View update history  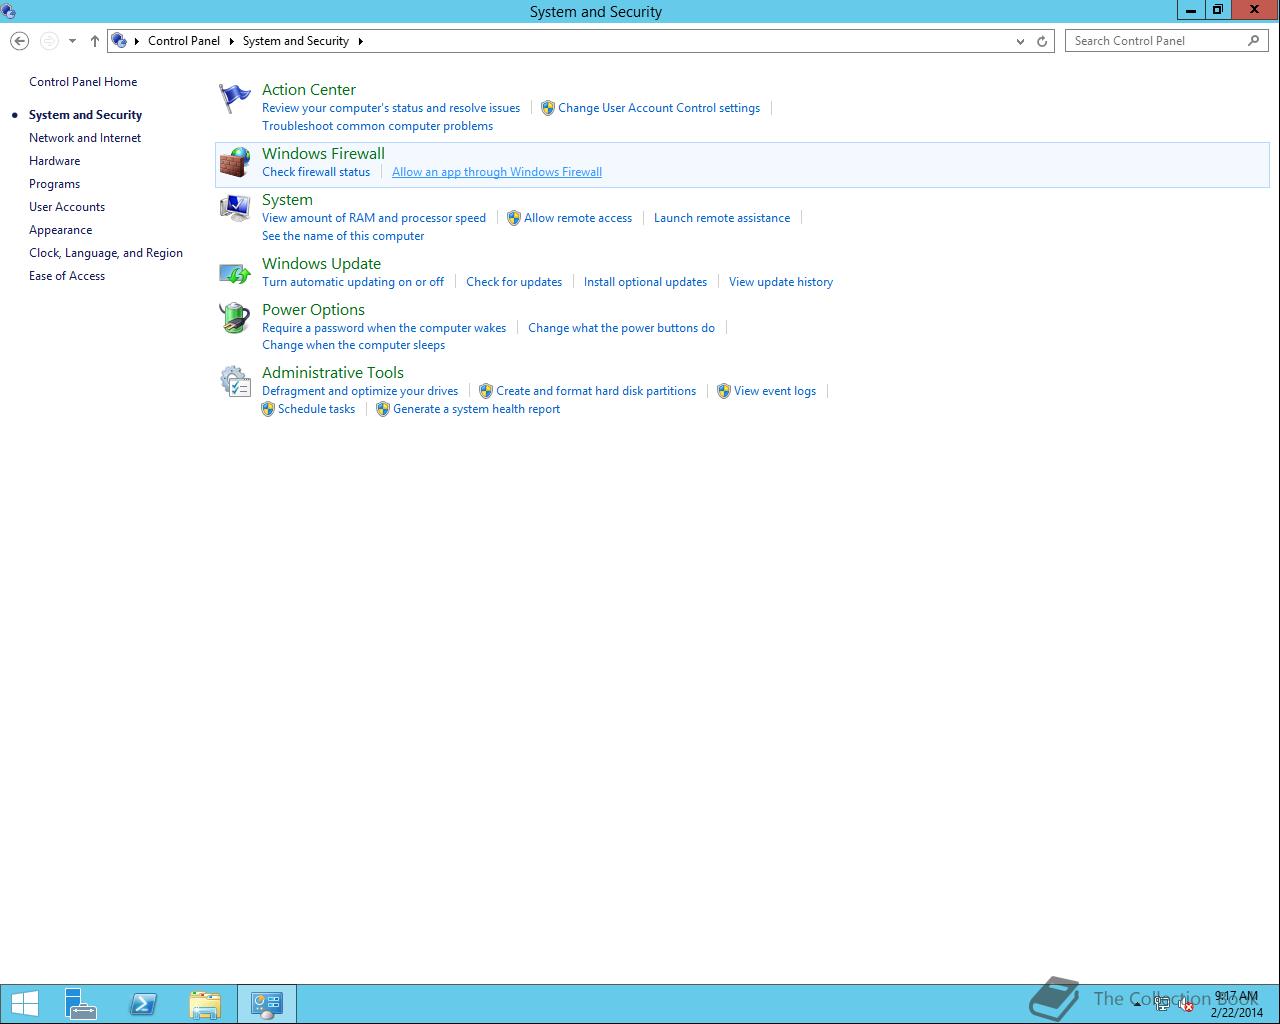pyautogui.click(x=781, y=282)
